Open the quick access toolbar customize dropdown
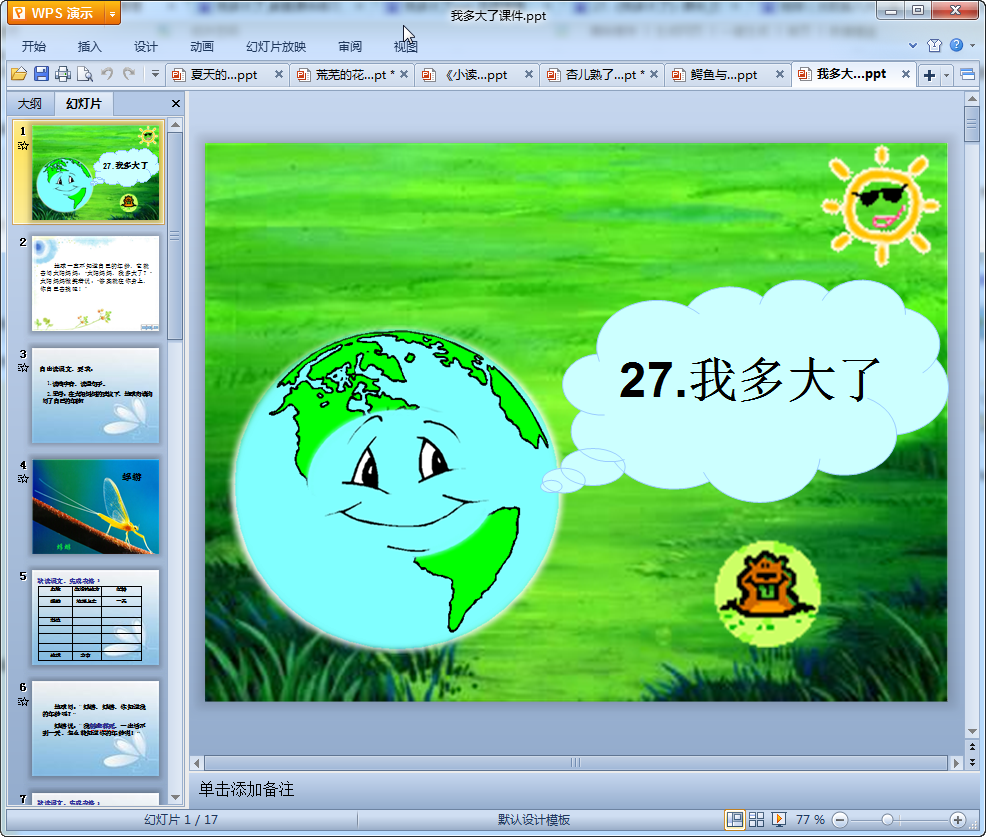986x837 pixels. 155,74
